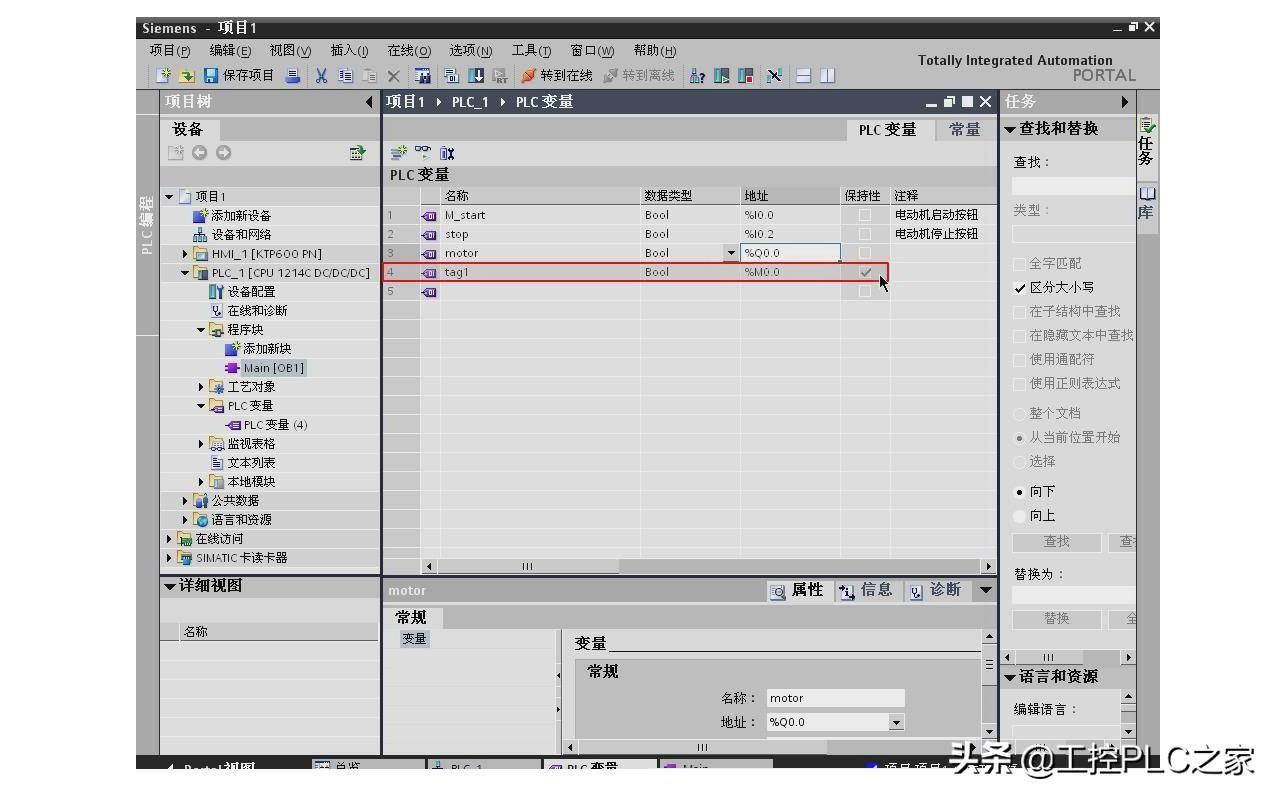Click the 查找 search input field

1073,186
